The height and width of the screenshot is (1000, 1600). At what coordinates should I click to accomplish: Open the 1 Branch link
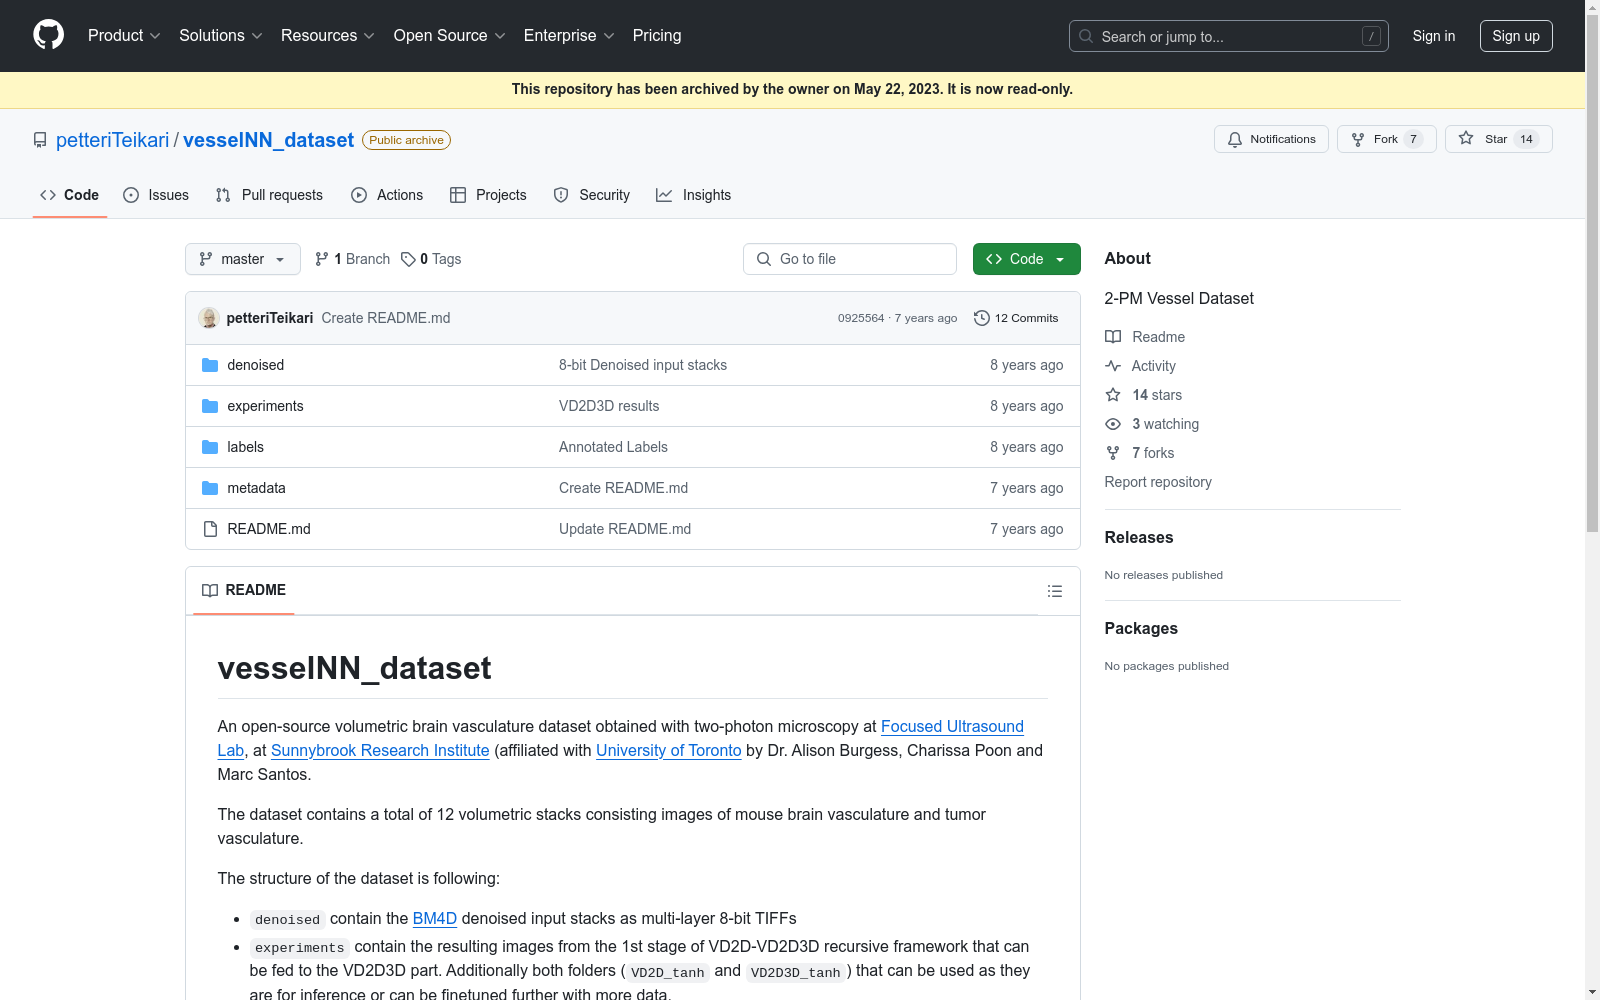pos(352,259)
